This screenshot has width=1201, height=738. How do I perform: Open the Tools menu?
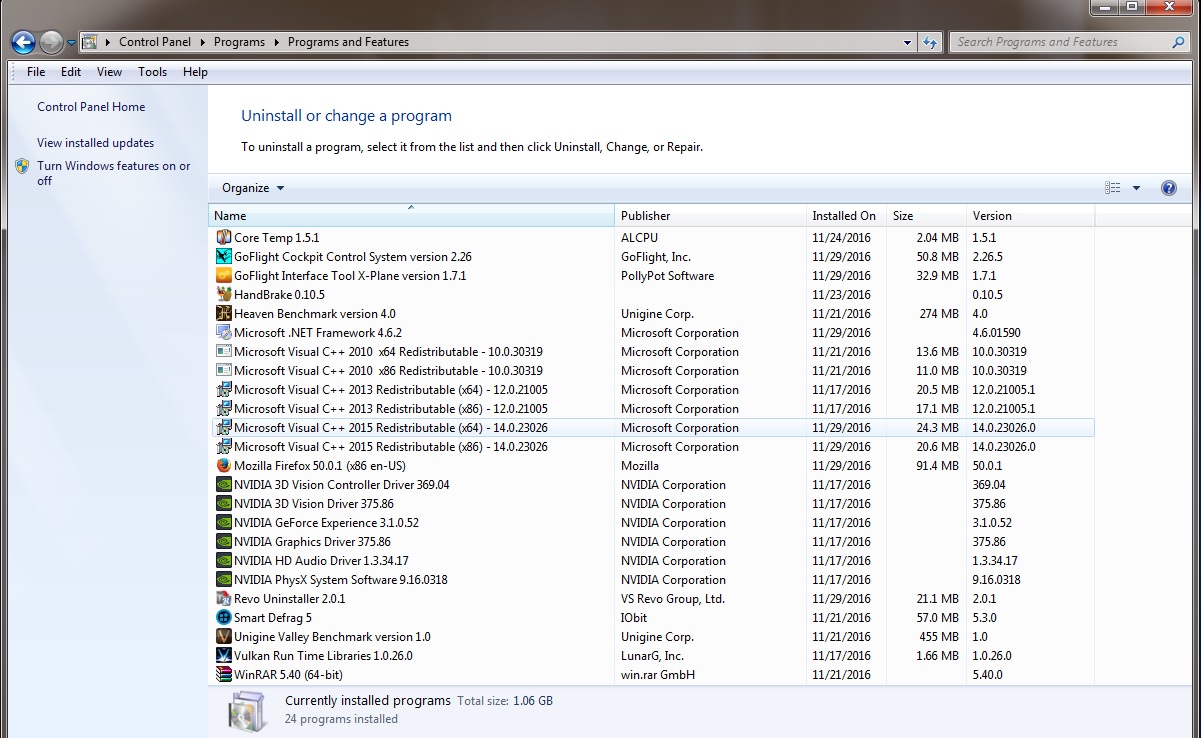tap(152, 72)
